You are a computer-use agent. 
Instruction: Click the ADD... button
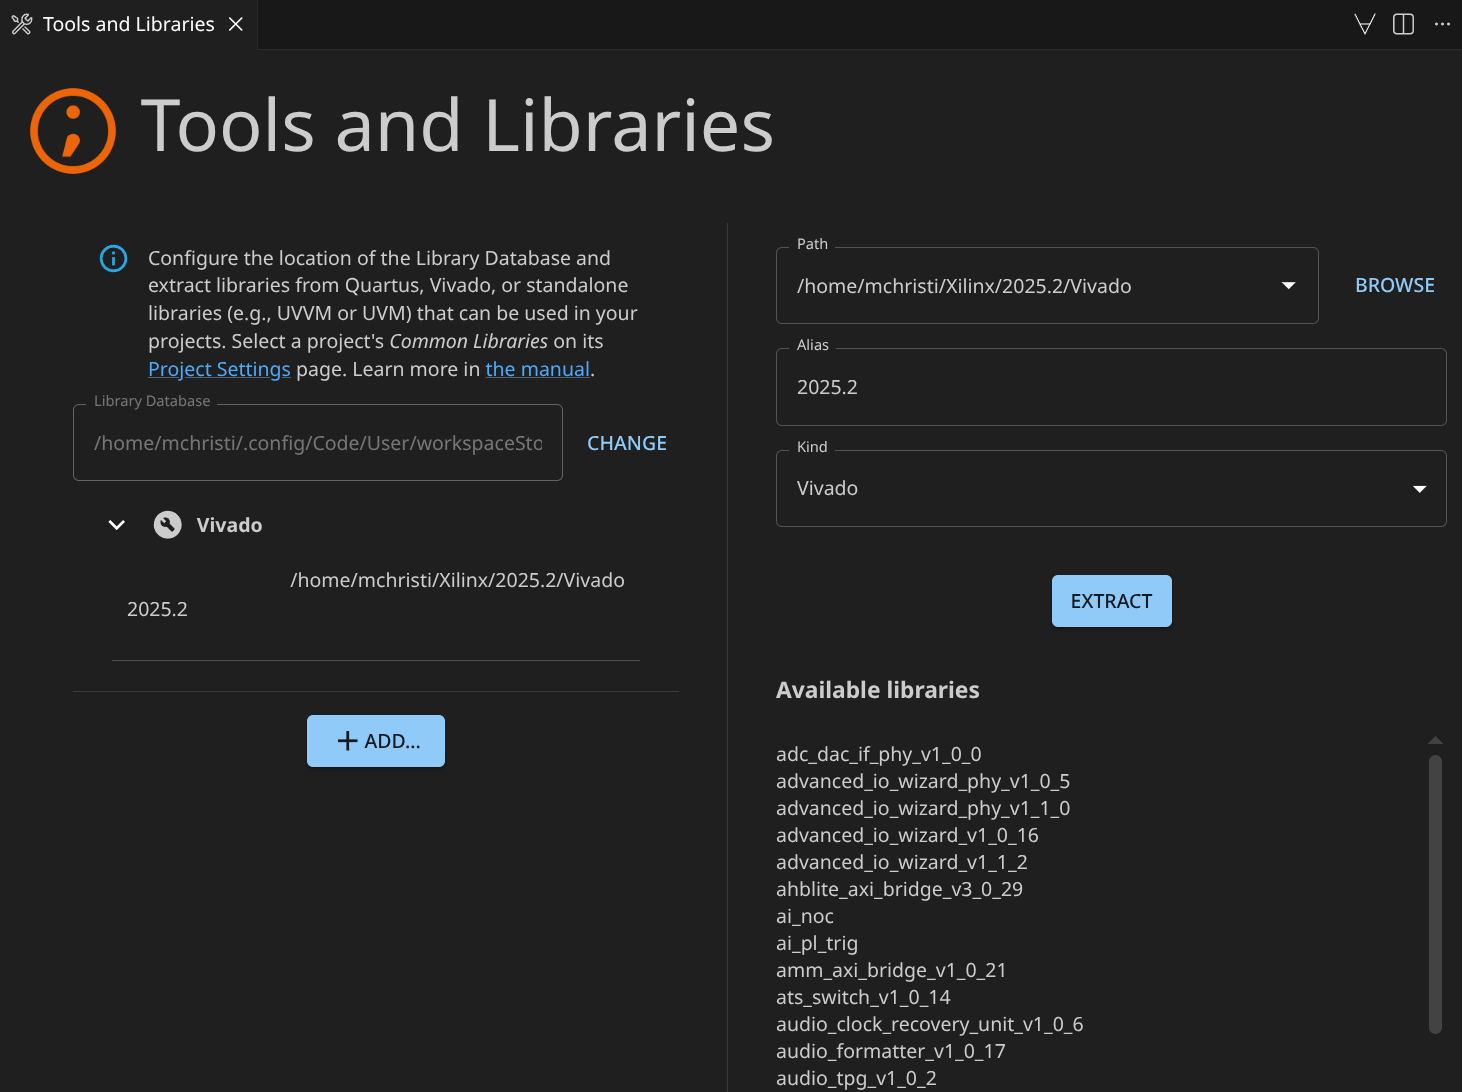point(376,741)
